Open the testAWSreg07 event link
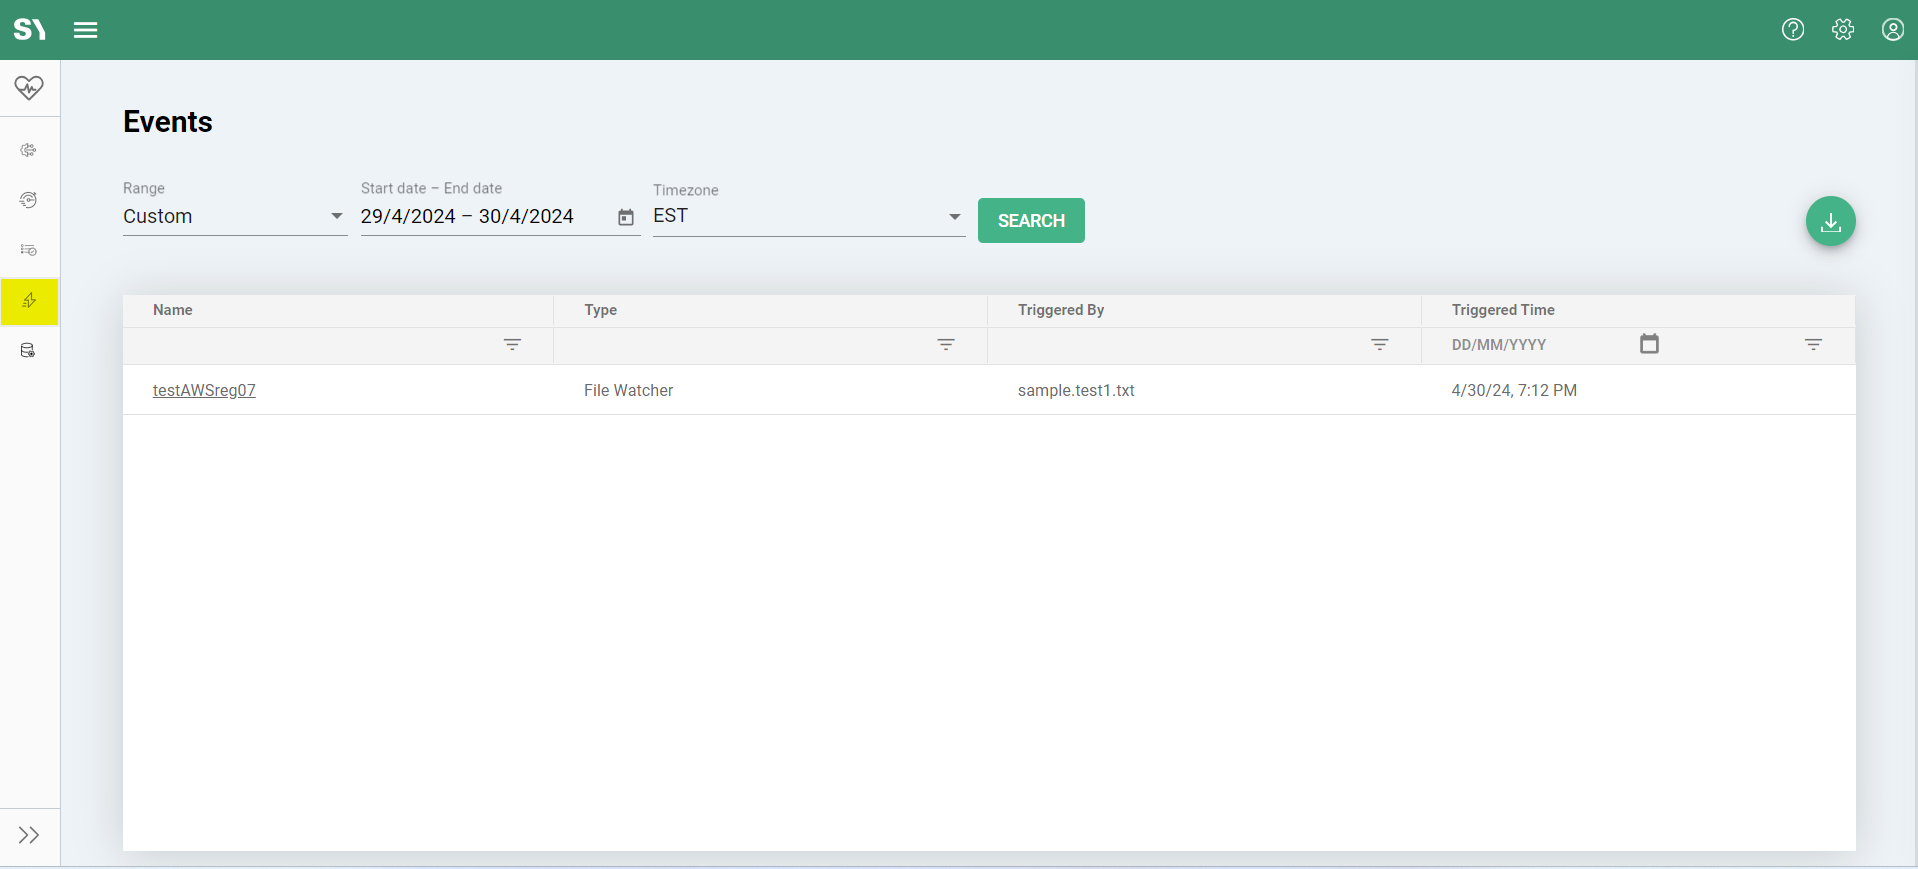 (x=204, y=390)
